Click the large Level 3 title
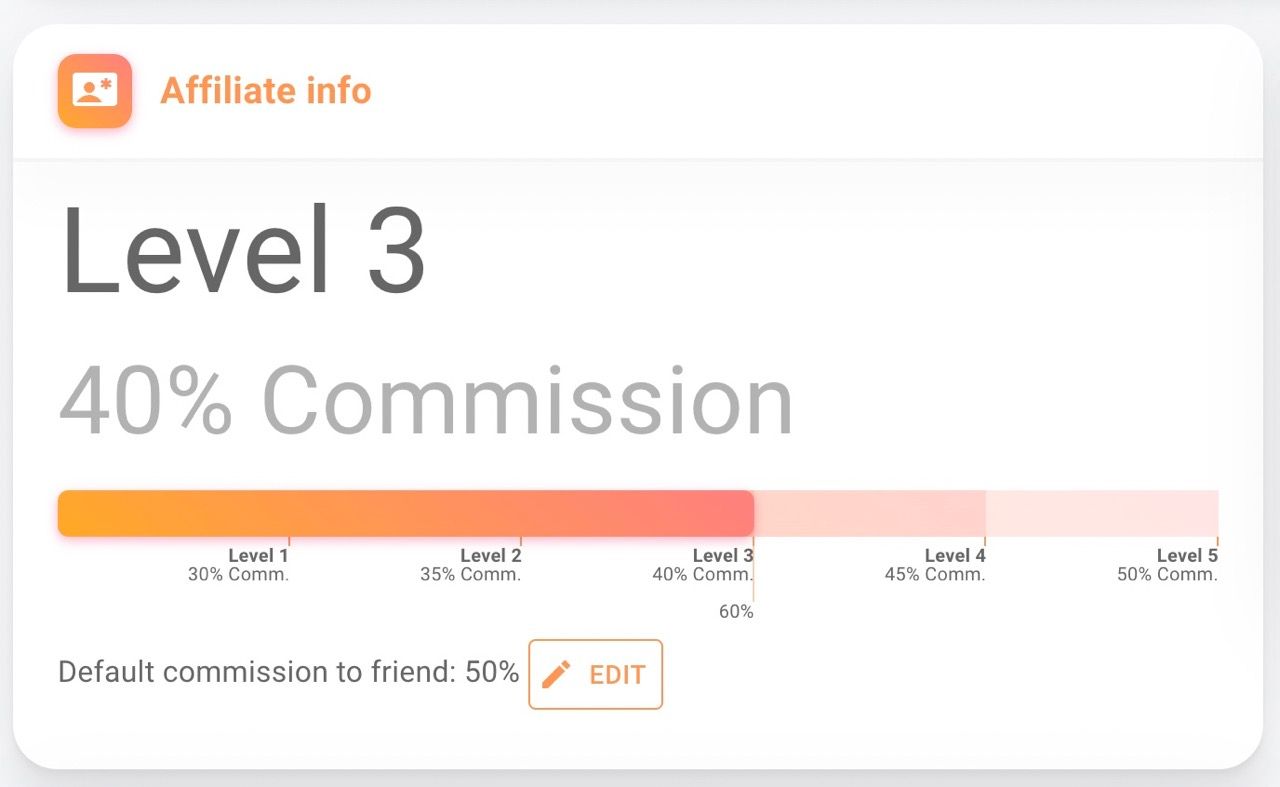 click(244, 250)
